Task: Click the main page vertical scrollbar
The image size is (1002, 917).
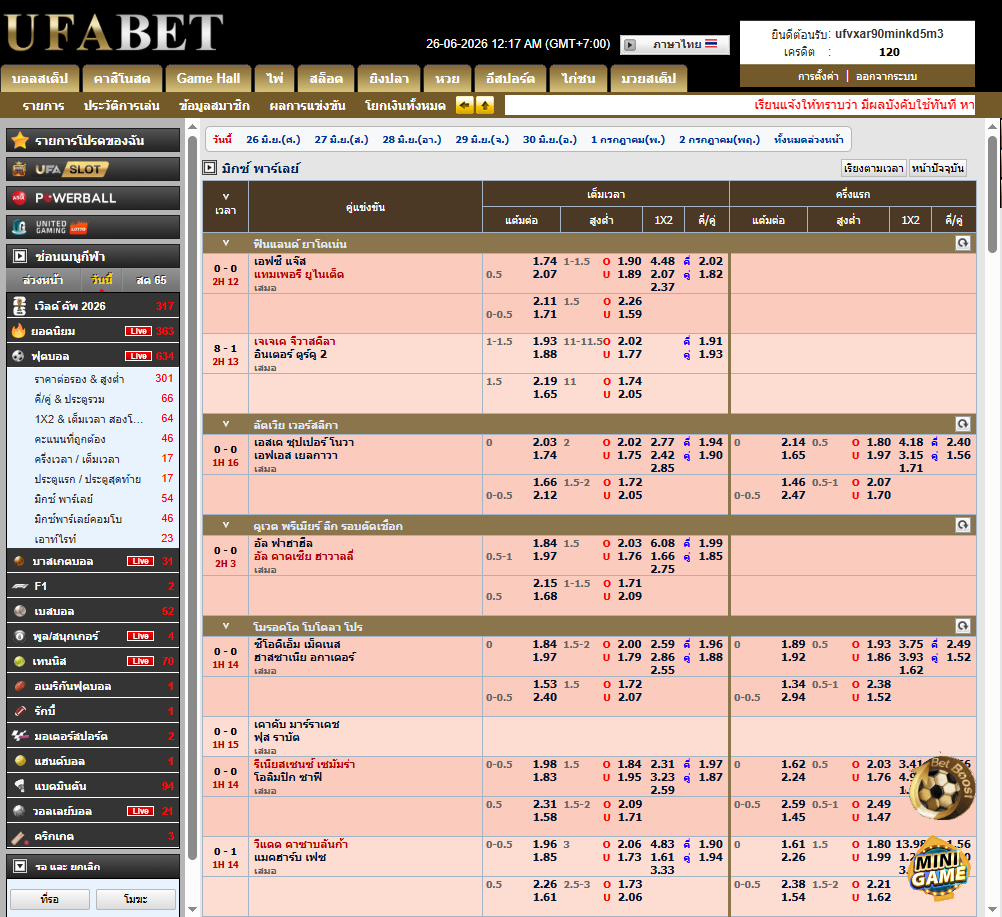Action: coord(992,194)
